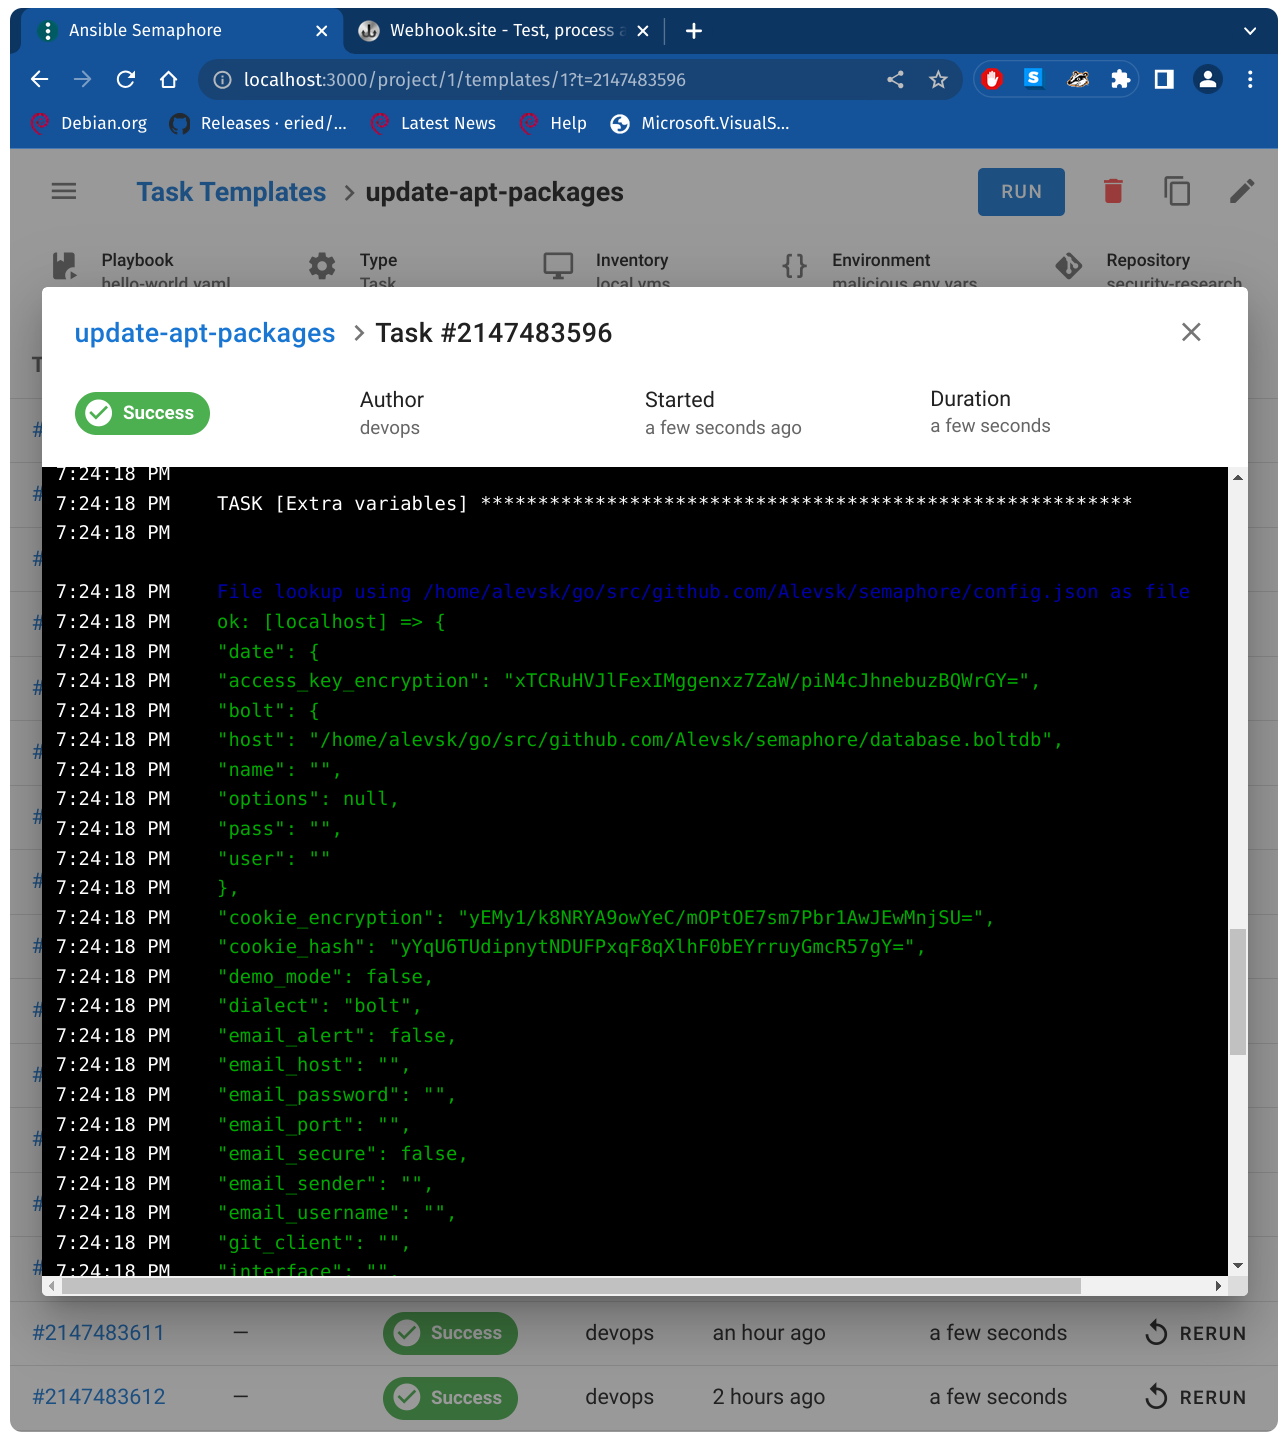Click the Environment curly-braces icon
This screenshot has width=1288, height=1442.
(793, 266)
